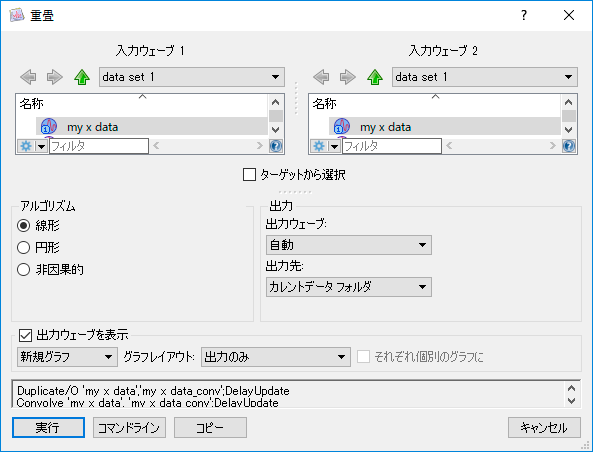Click the 実行 button
This screenshot has height=452, width=593.
click(48, 428)
